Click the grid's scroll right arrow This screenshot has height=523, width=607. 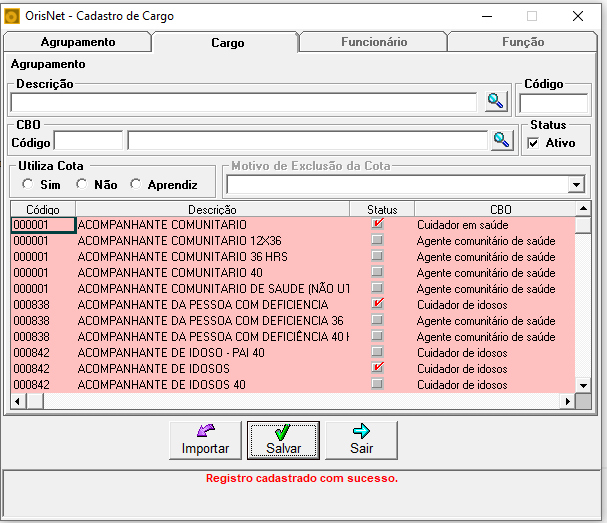568,401
